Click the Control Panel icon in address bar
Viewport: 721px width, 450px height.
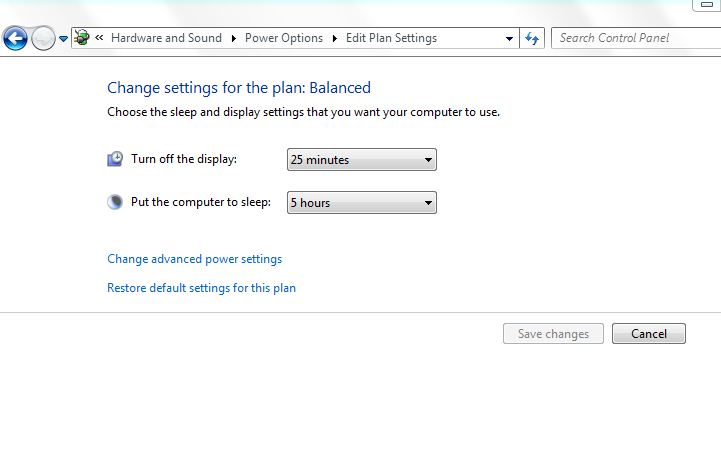(82, 38)
